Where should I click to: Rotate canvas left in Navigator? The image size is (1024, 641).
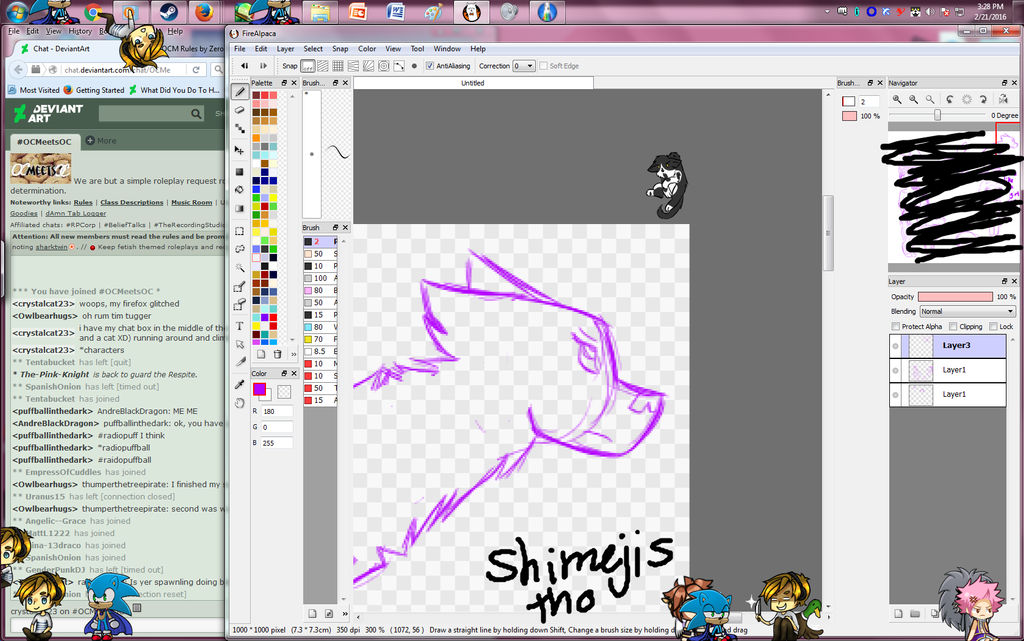click(x=950, y=99)
